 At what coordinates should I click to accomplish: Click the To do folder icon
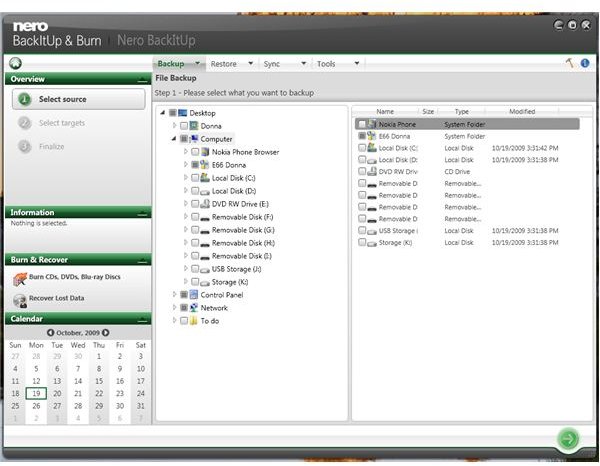click(x=194, y=321)
